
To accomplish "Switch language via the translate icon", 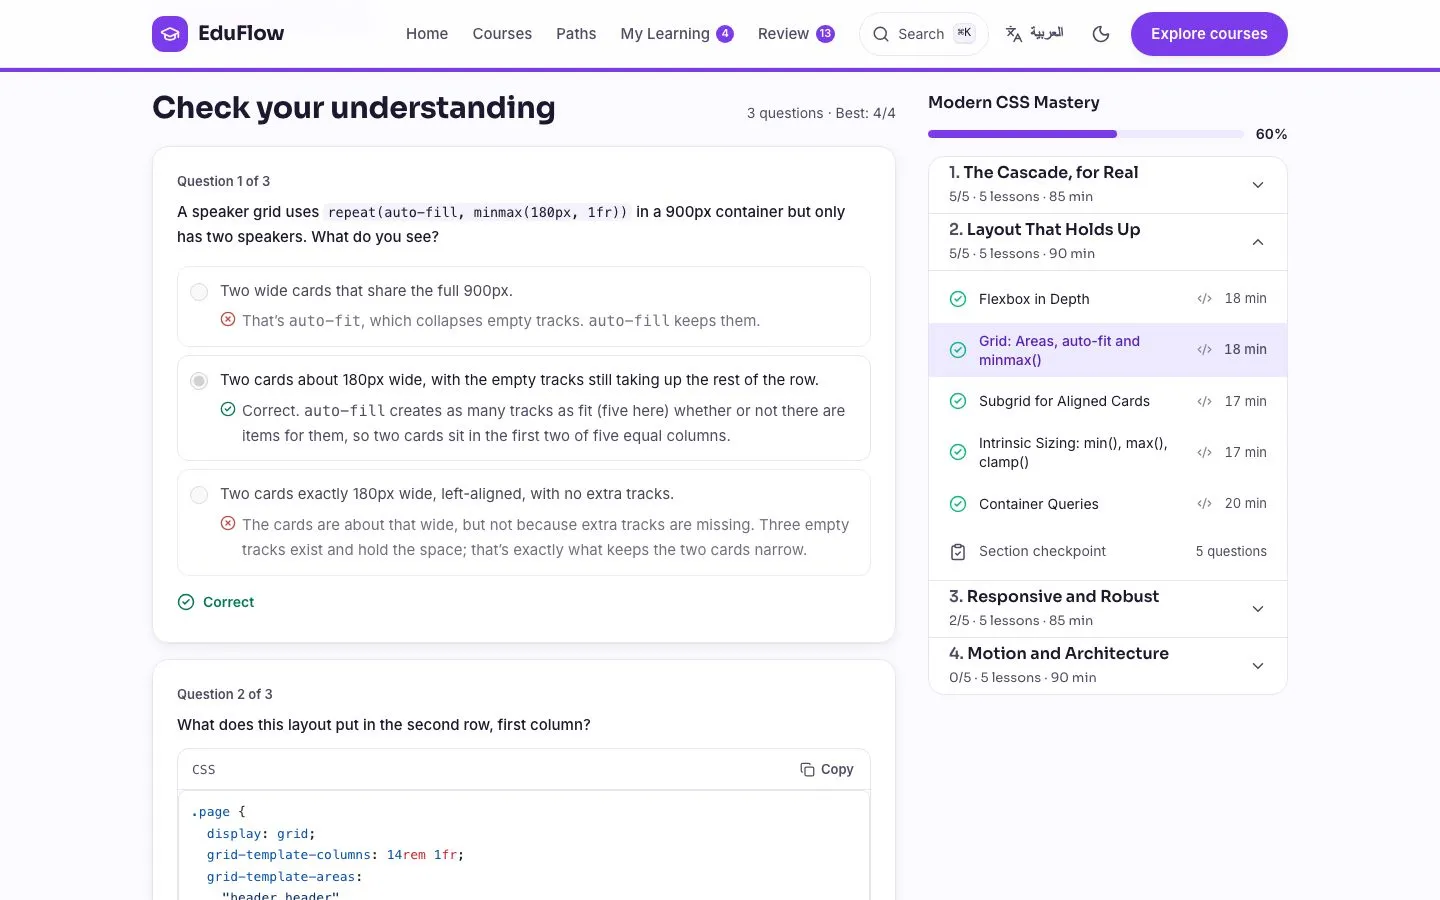I will [x=1014, y=34].
